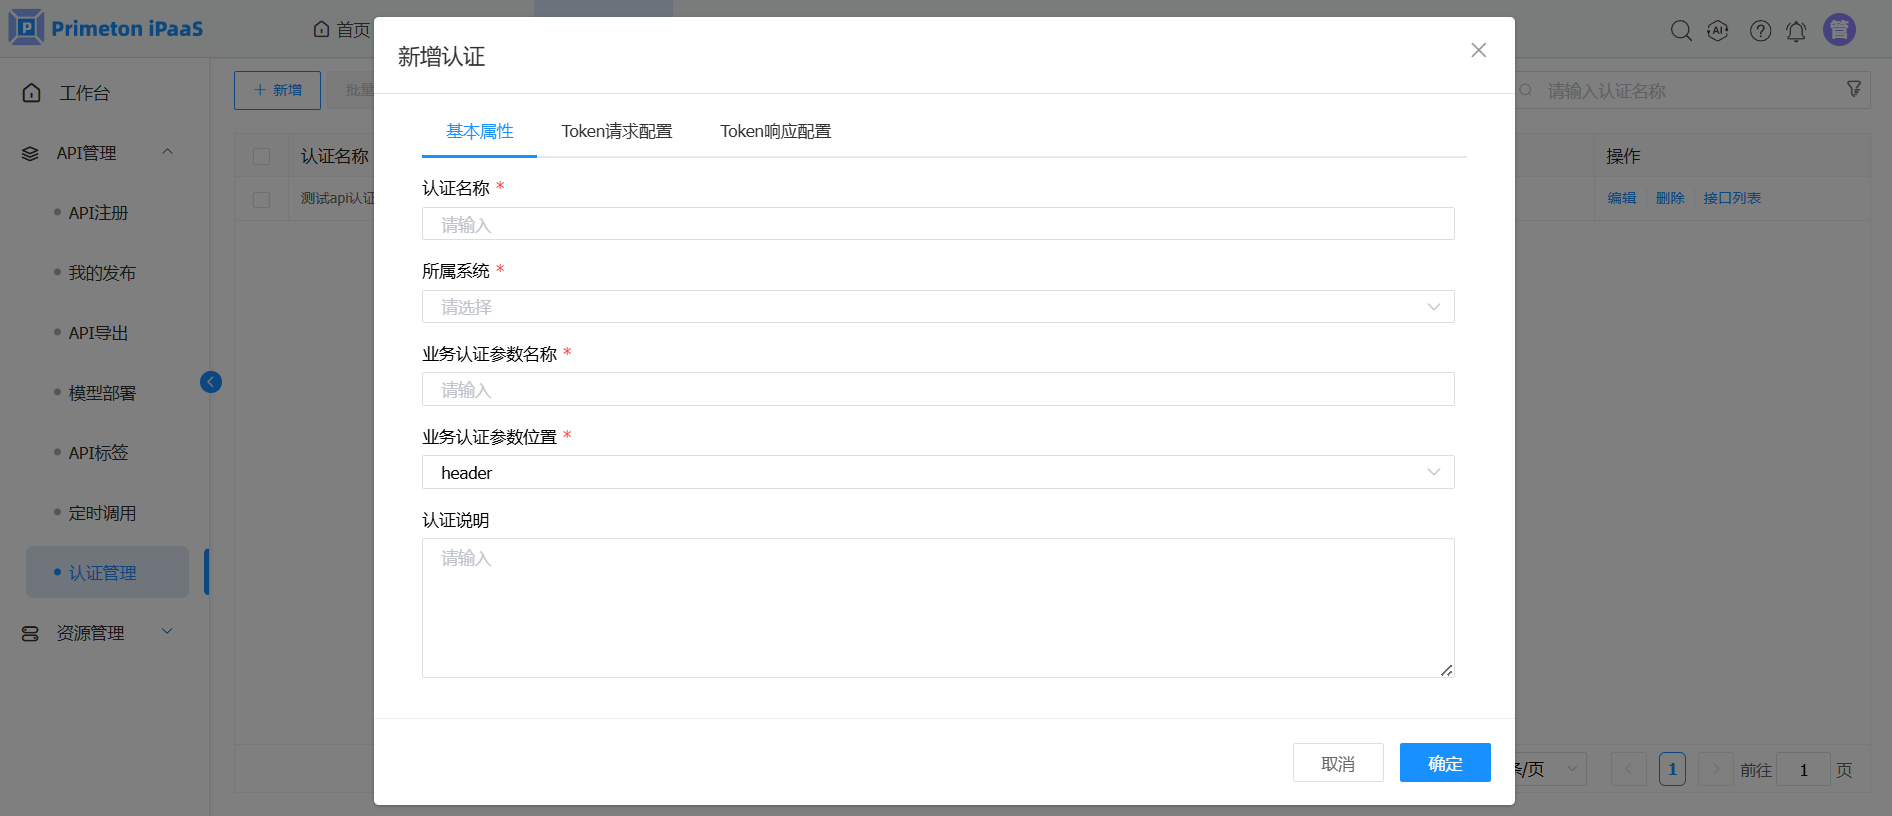This screenshot has width=1892, height=816.
Task: Close the 新增认证 dialog with X
Action: click(x=1478, y=50)
